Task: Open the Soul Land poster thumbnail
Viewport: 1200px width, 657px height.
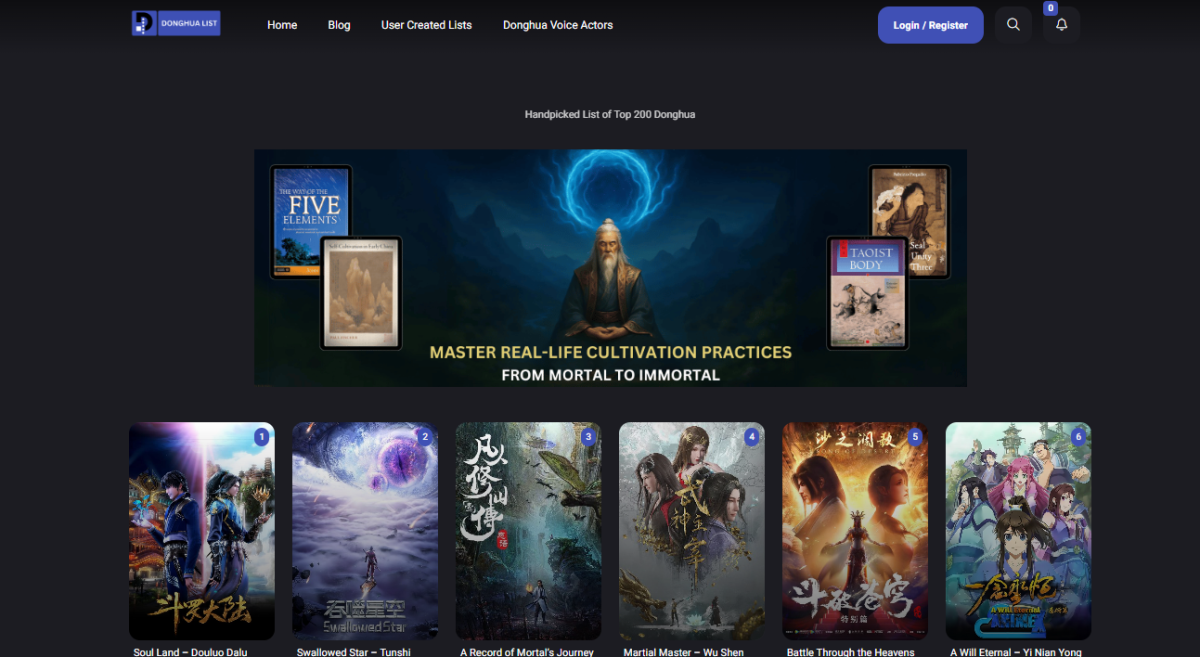Action: click(x=202, y=531)
